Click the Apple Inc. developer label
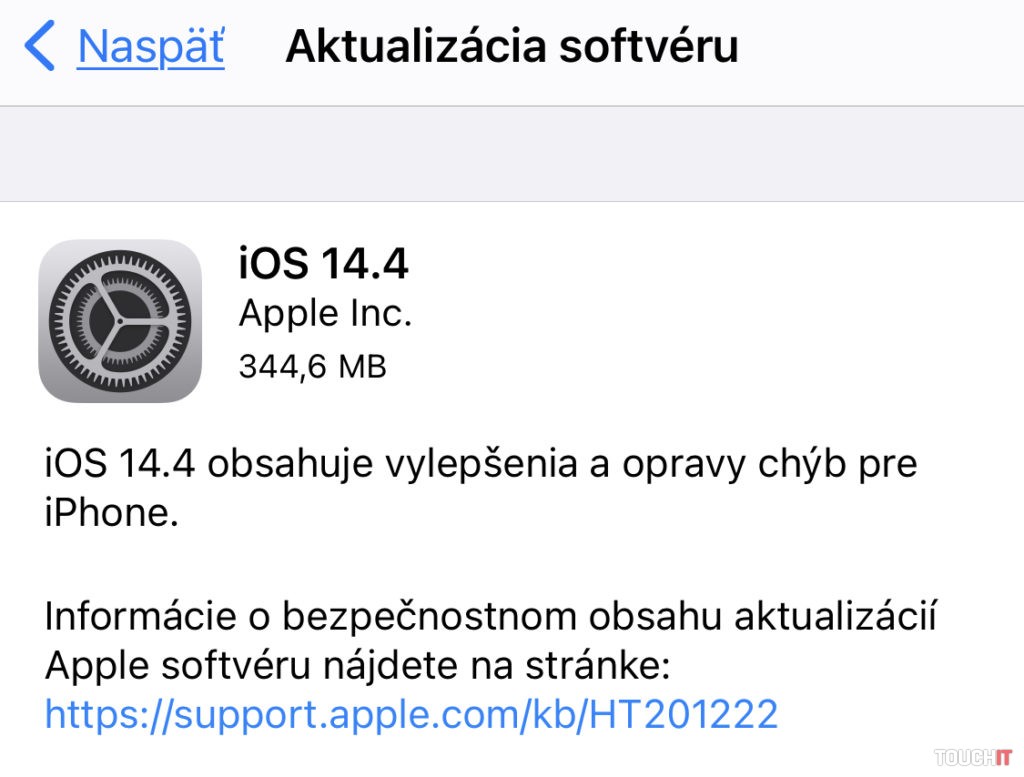 pyautogui.click(x=325, y=314)
